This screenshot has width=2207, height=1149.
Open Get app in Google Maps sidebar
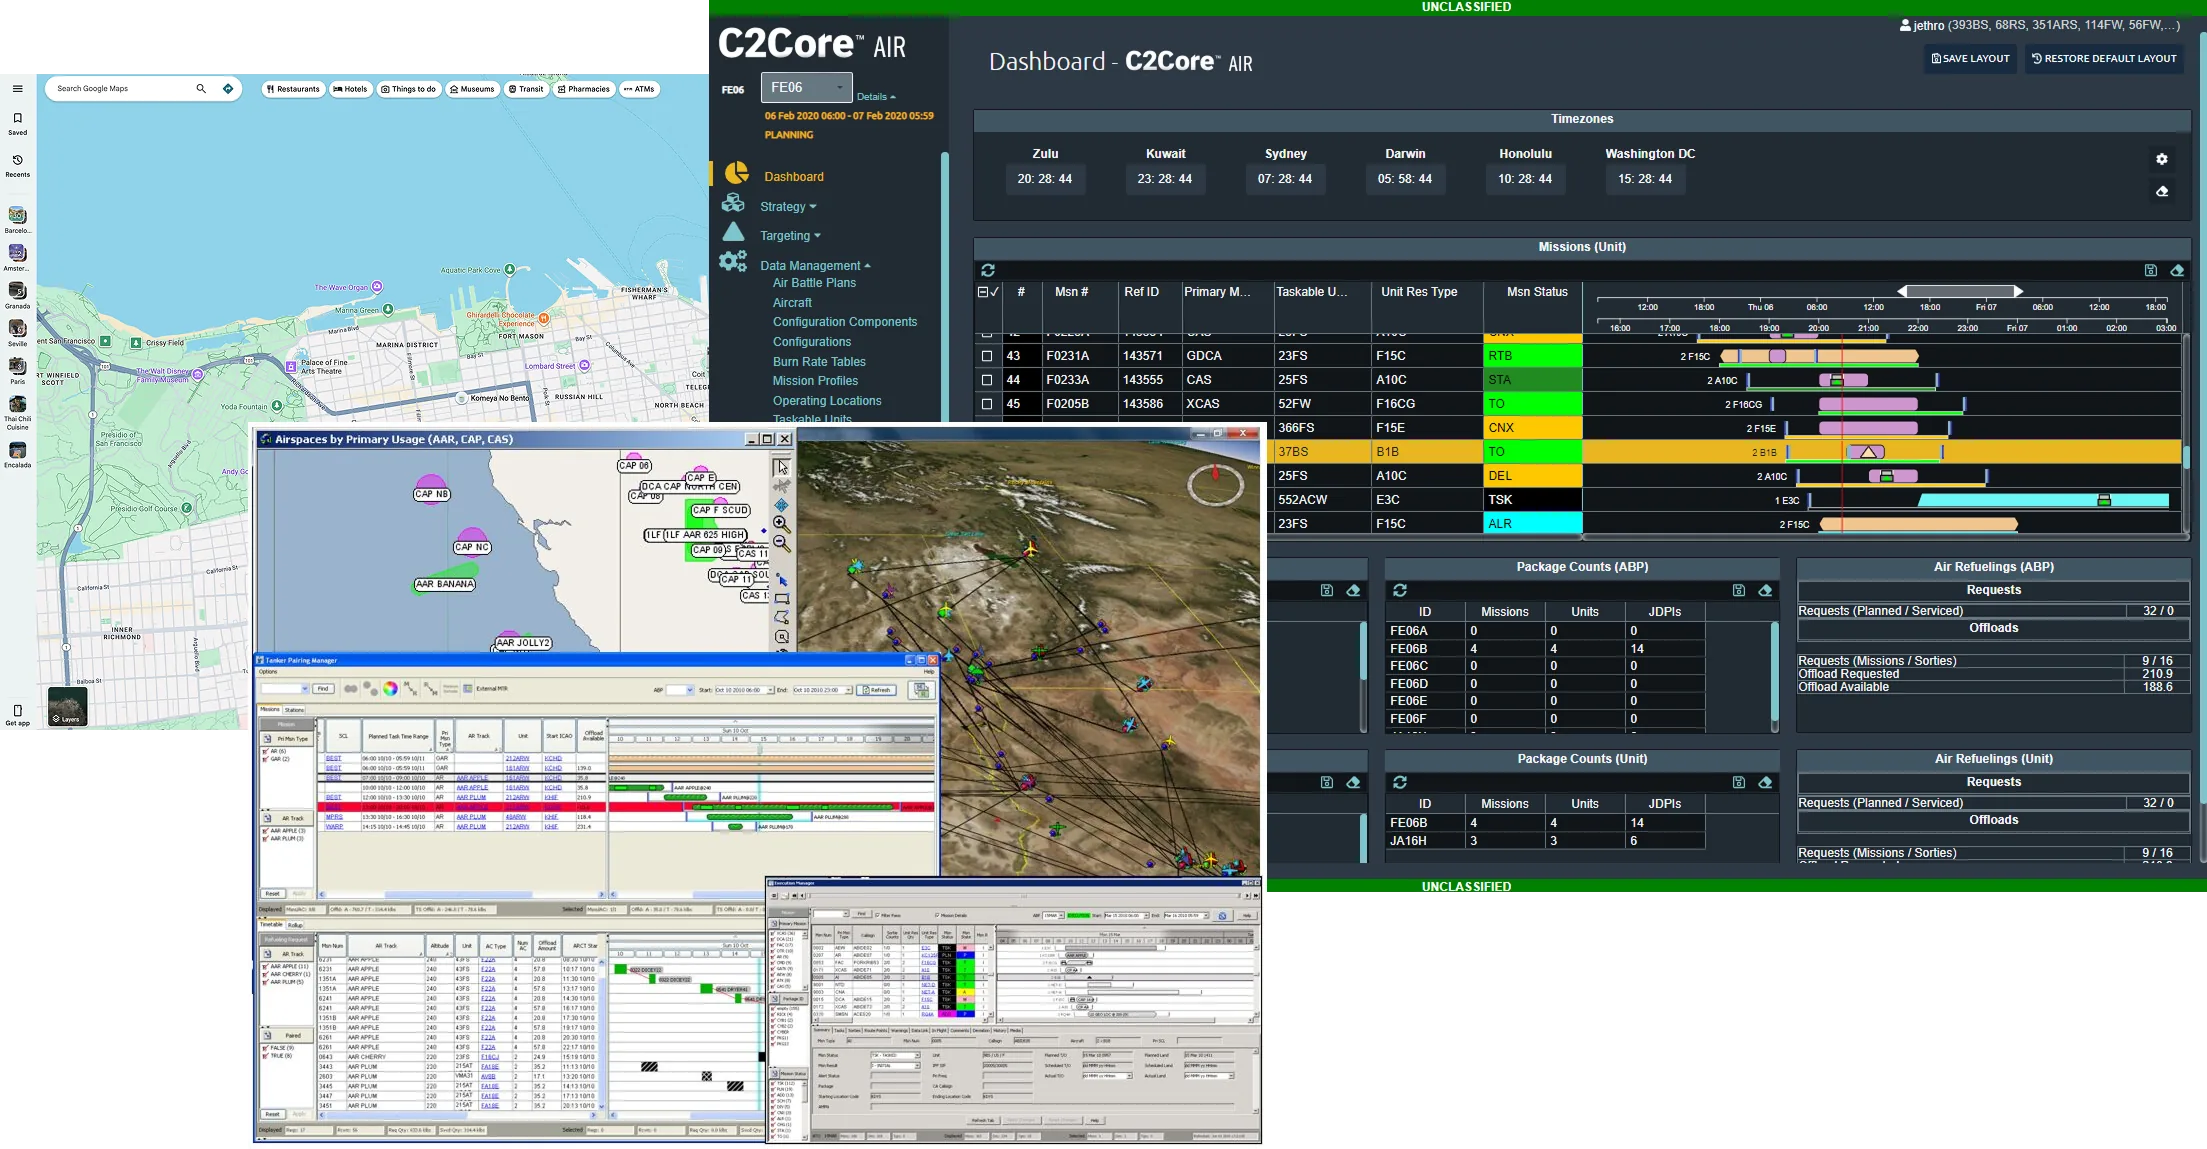tap(17, 715)
